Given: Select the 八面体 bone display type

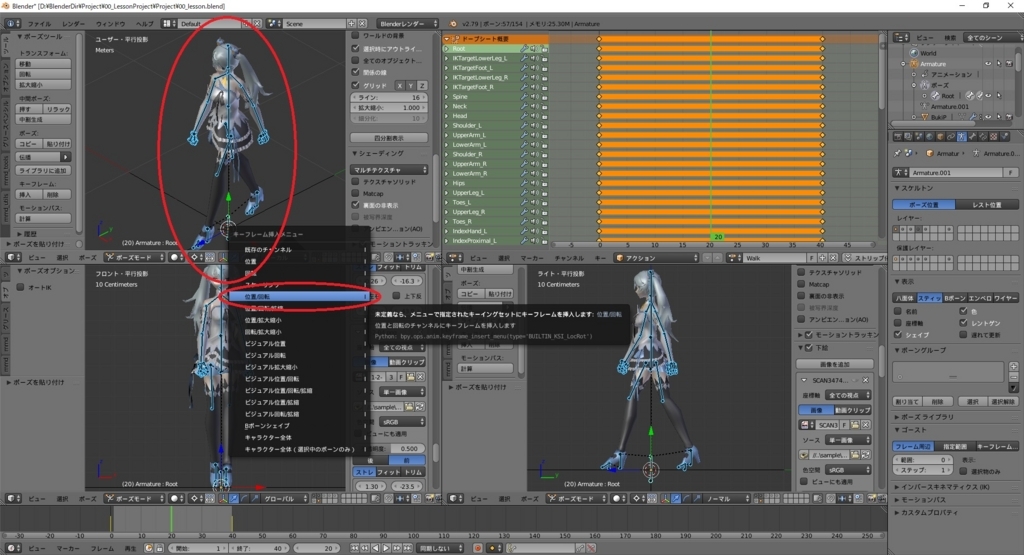Looking at the screenshot, I should [x=903, y=298].
